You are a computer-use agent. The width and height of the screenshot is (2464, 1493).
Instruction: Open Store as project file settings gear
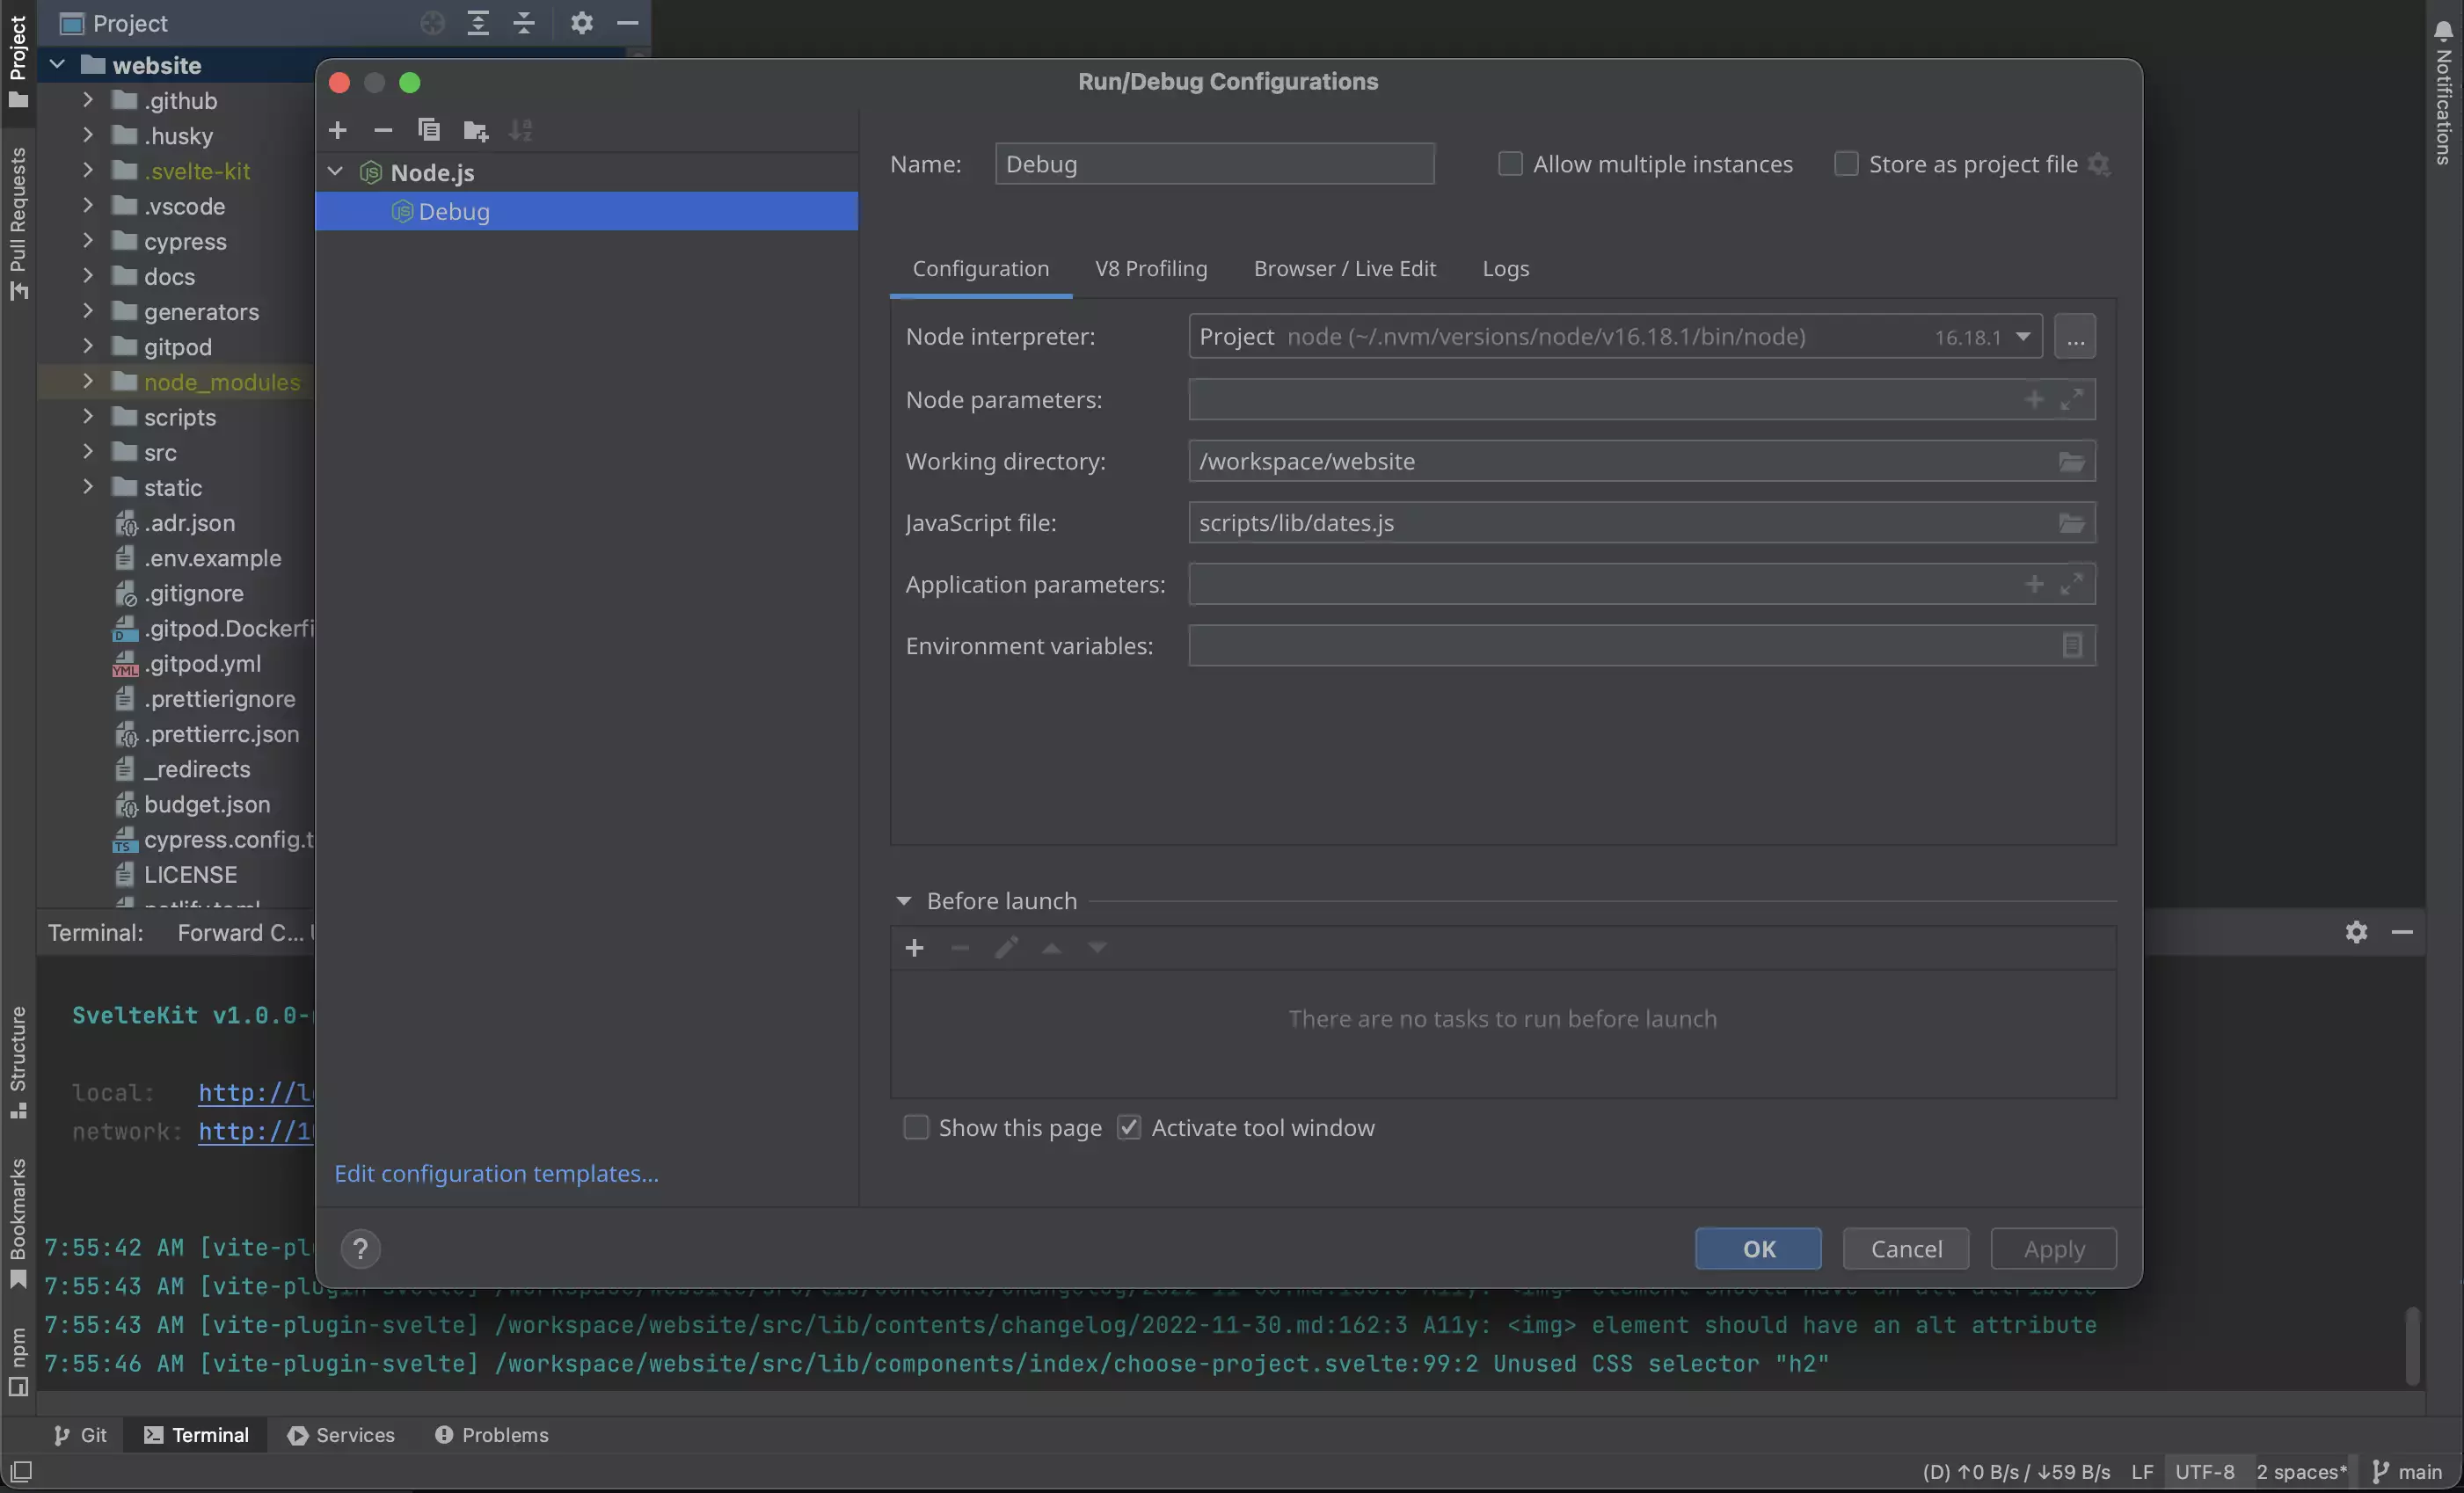point(2099,165)
